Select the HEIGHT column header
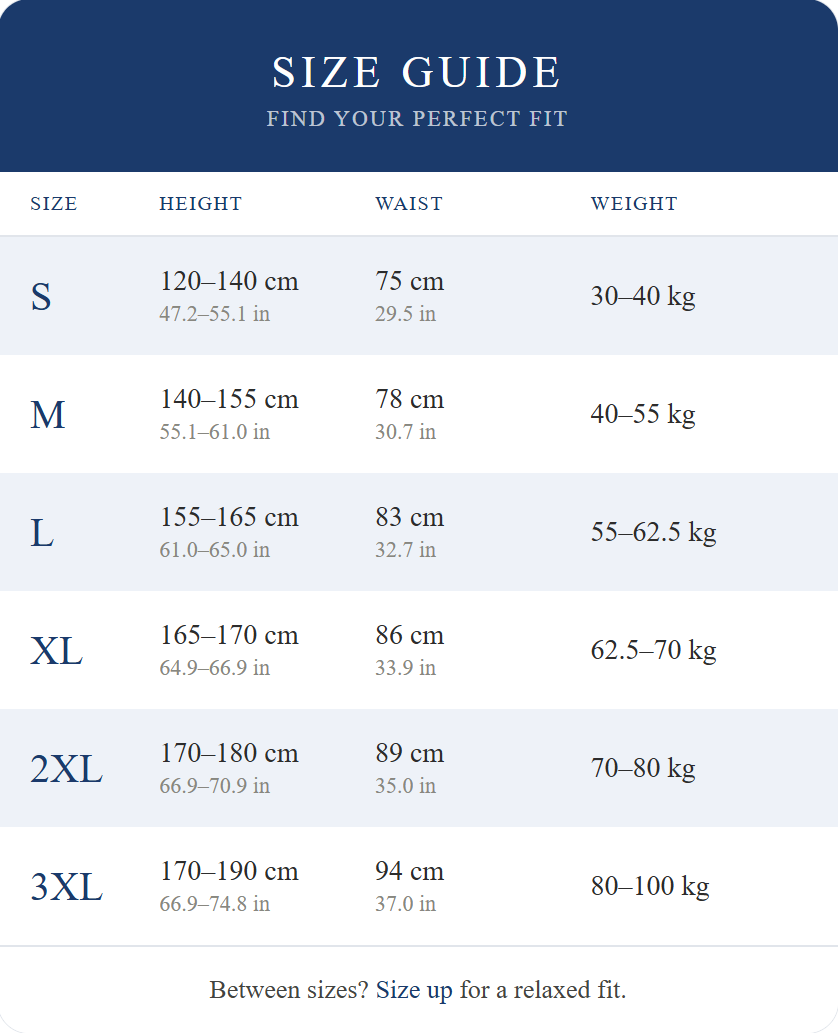 (x=201, y=204)
